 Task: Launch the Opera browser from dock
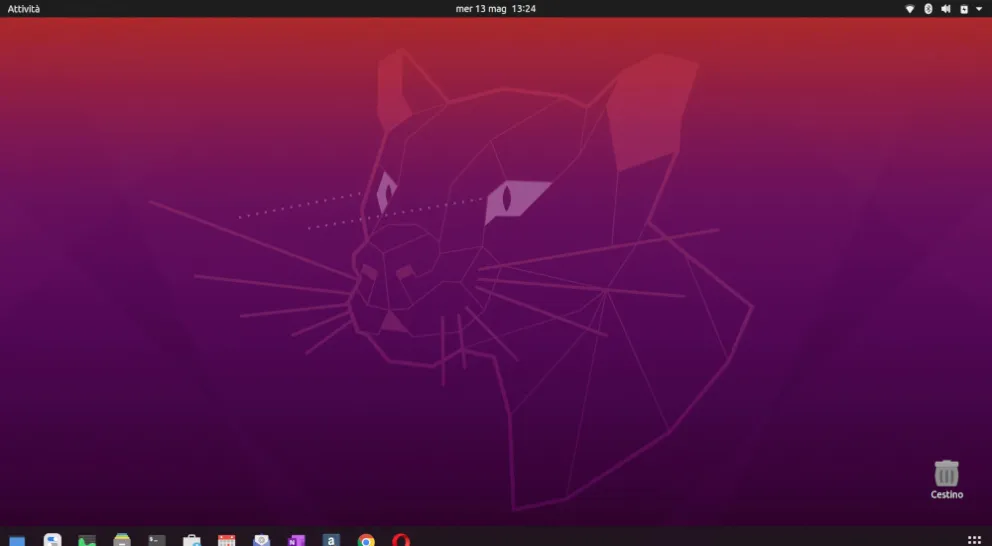pos(400,540)
